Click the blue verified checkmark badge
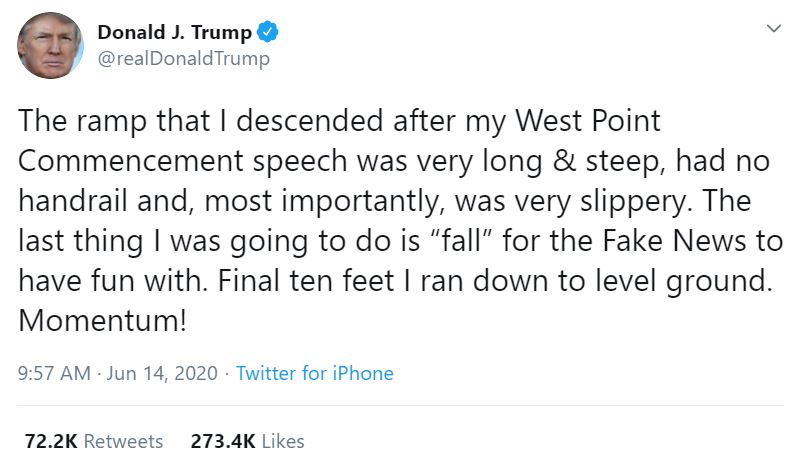Image resolution: width=803 pixels, height=462 pixels. pyautogui.click(x=267, y=32)
